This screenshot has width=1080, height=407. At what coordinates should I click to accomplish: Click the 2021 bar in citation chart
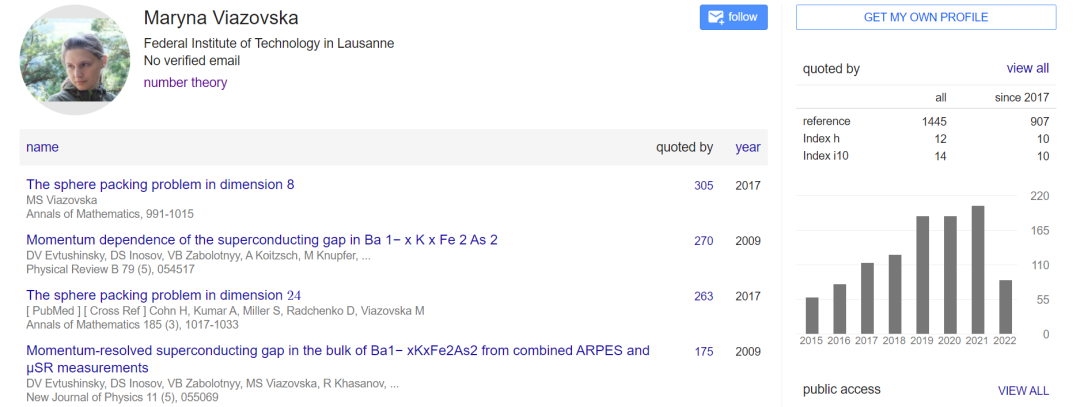(978, 270)
